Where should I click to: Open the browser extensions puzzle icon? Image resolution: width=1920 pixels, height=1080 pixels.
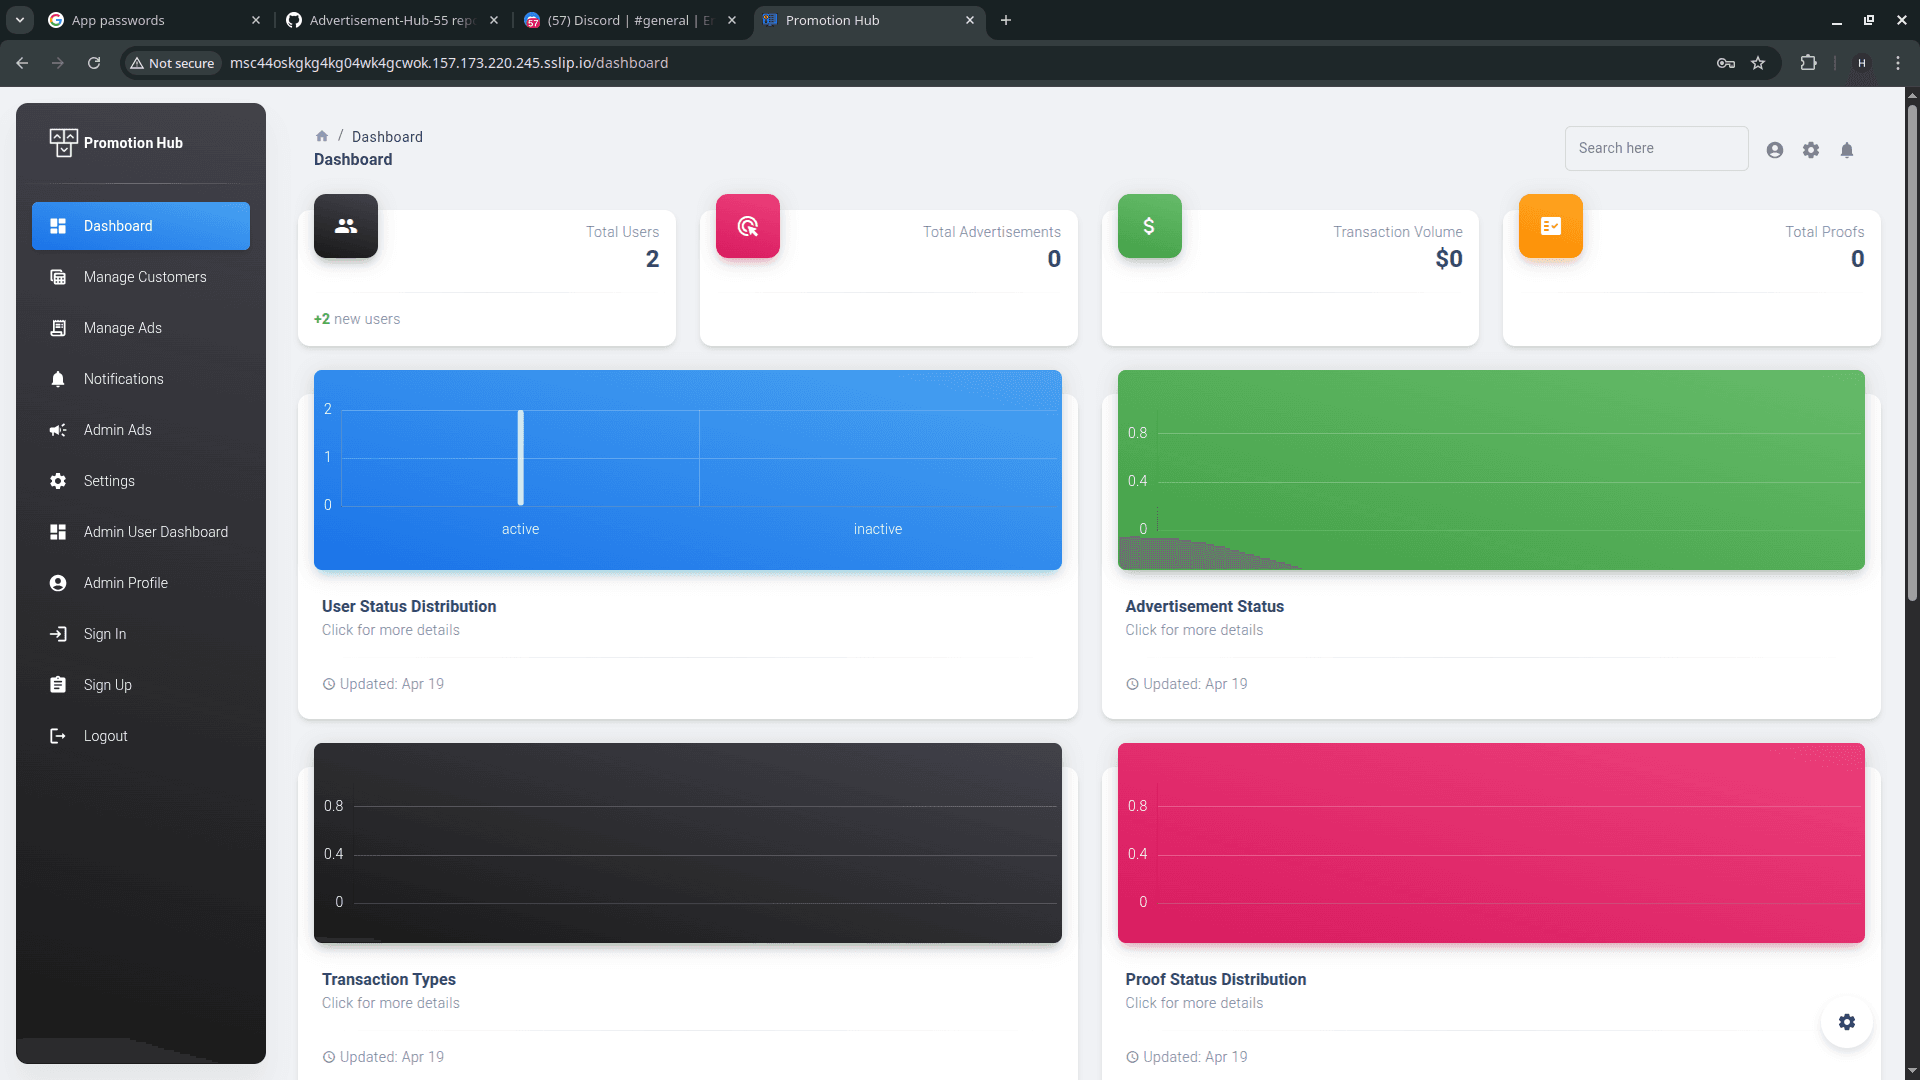[x=1809, y=62]
